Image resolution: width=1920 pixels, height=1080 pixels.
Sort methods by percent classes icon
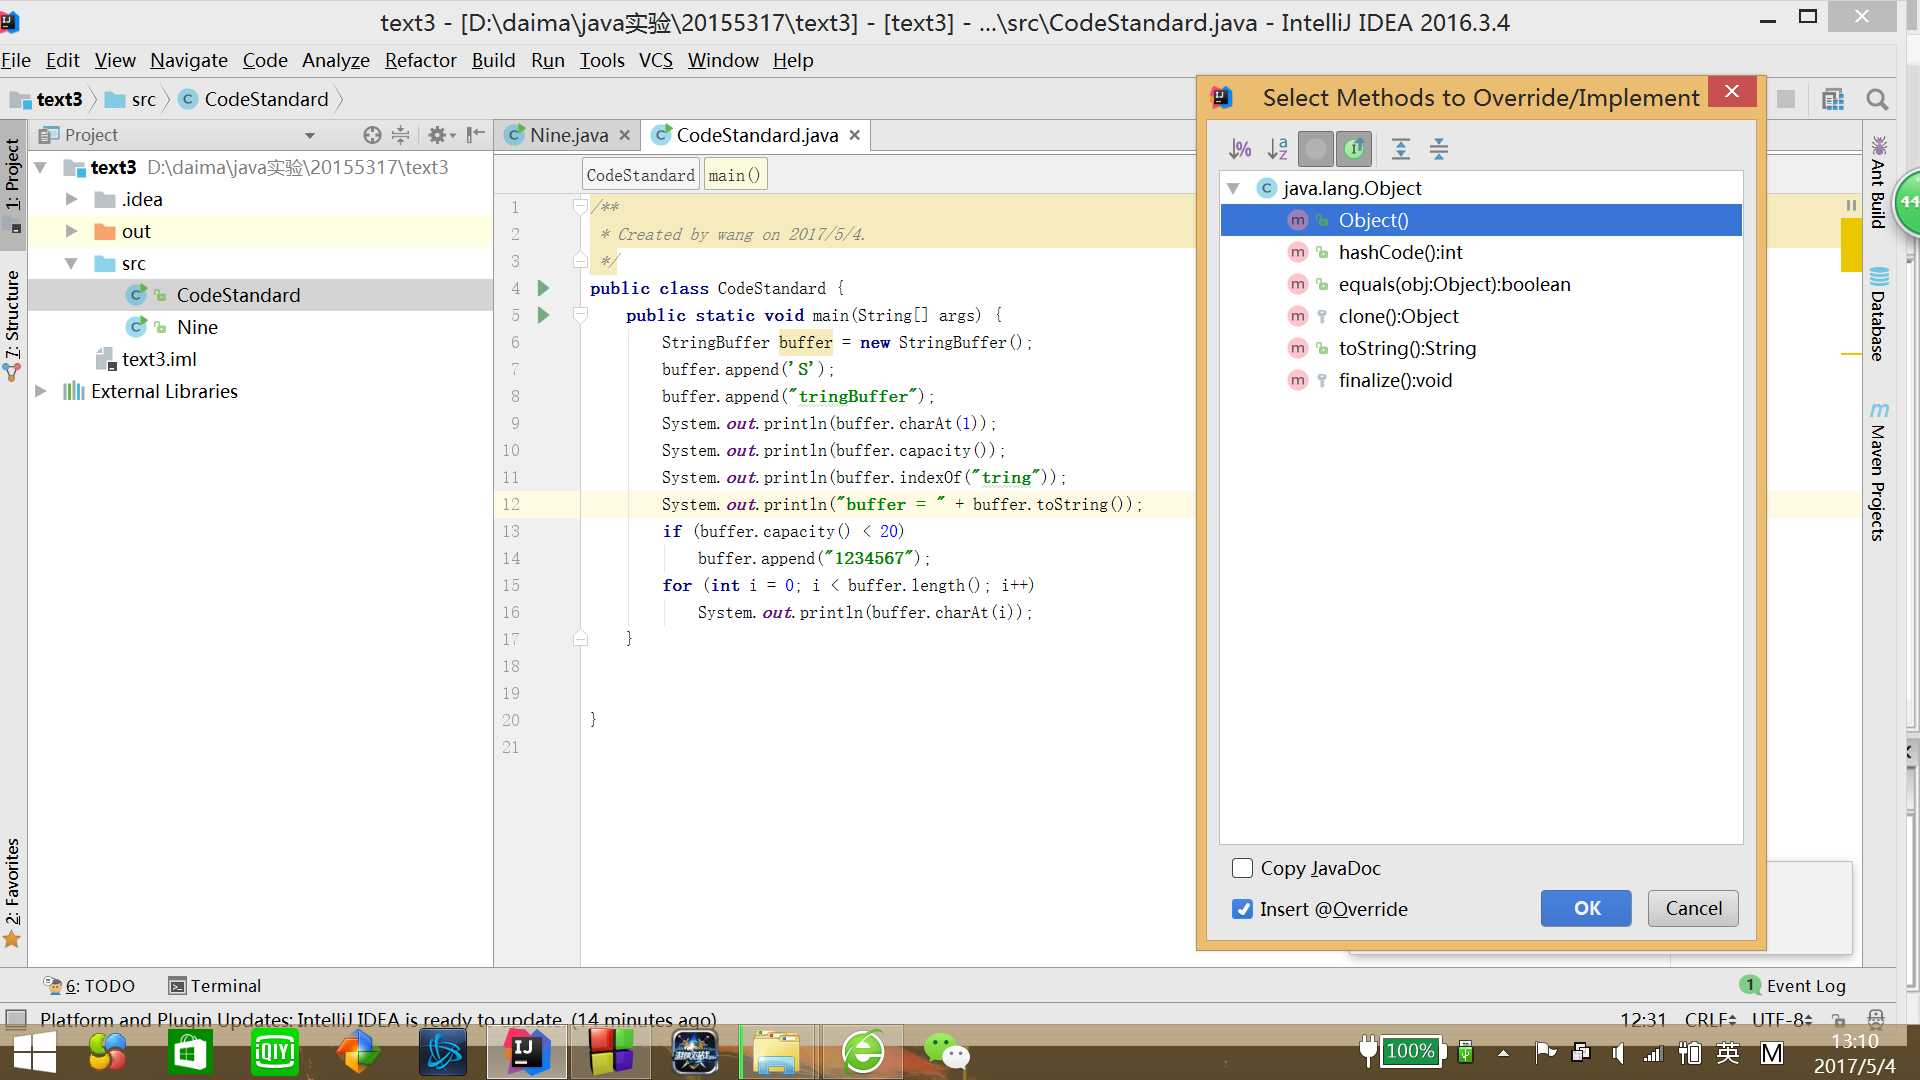[1240, 149]
